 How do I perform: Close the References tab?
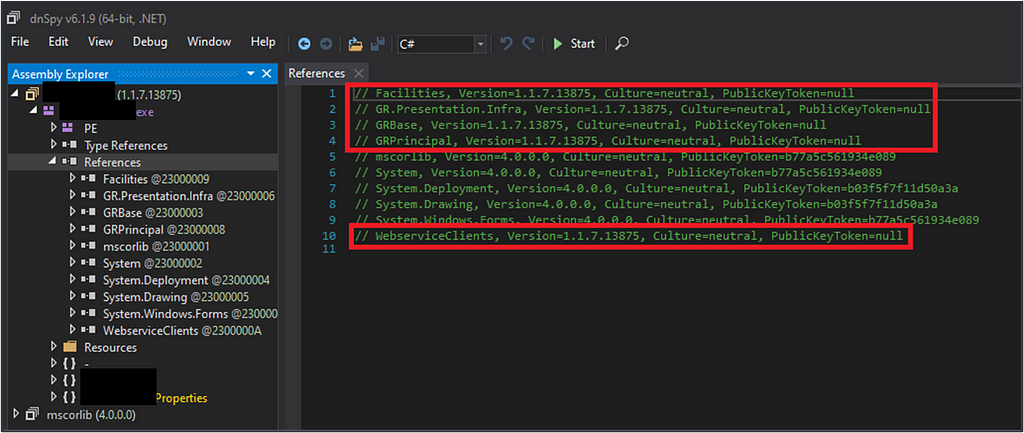pyautogui.click(x=359, y=74)
